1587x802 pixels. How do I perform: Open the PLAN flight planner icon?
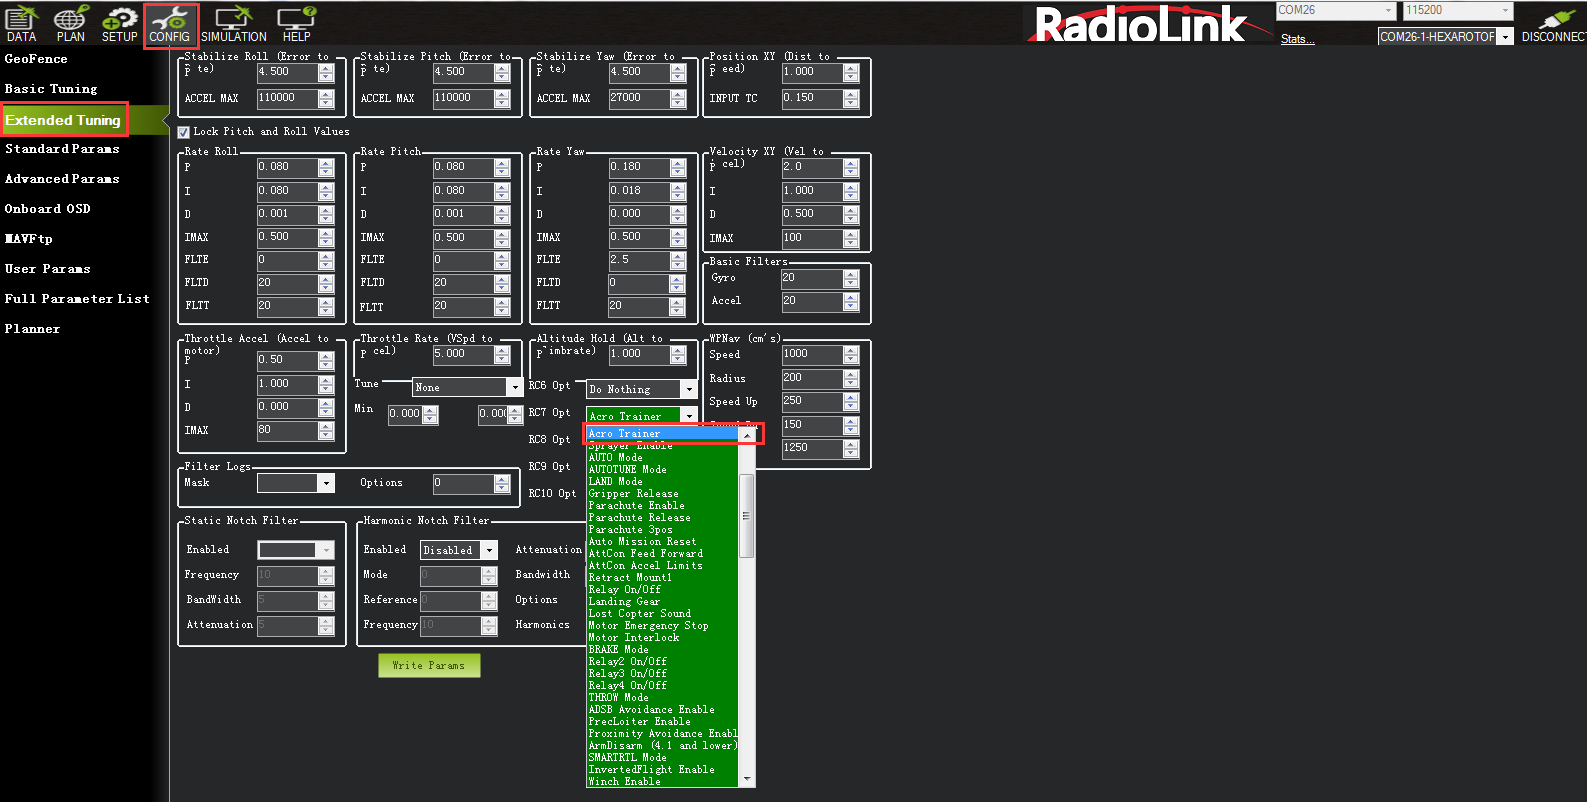coord(70,24)
